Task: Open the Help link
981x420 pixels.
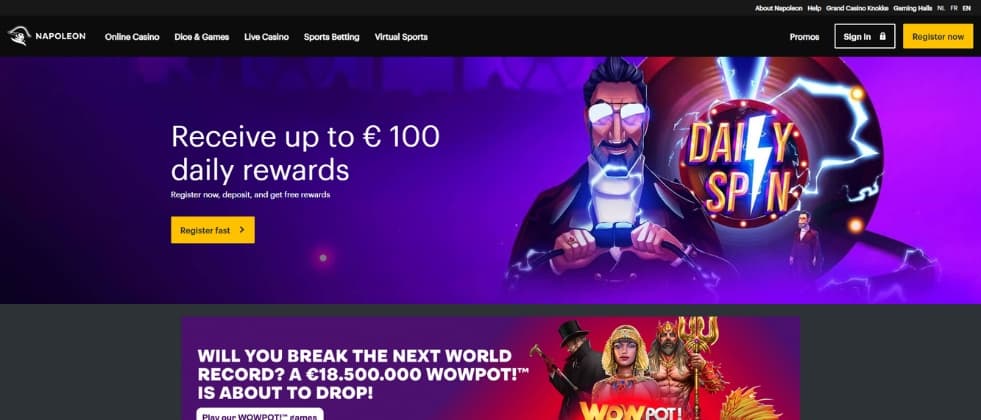Action: click(814, 8)
